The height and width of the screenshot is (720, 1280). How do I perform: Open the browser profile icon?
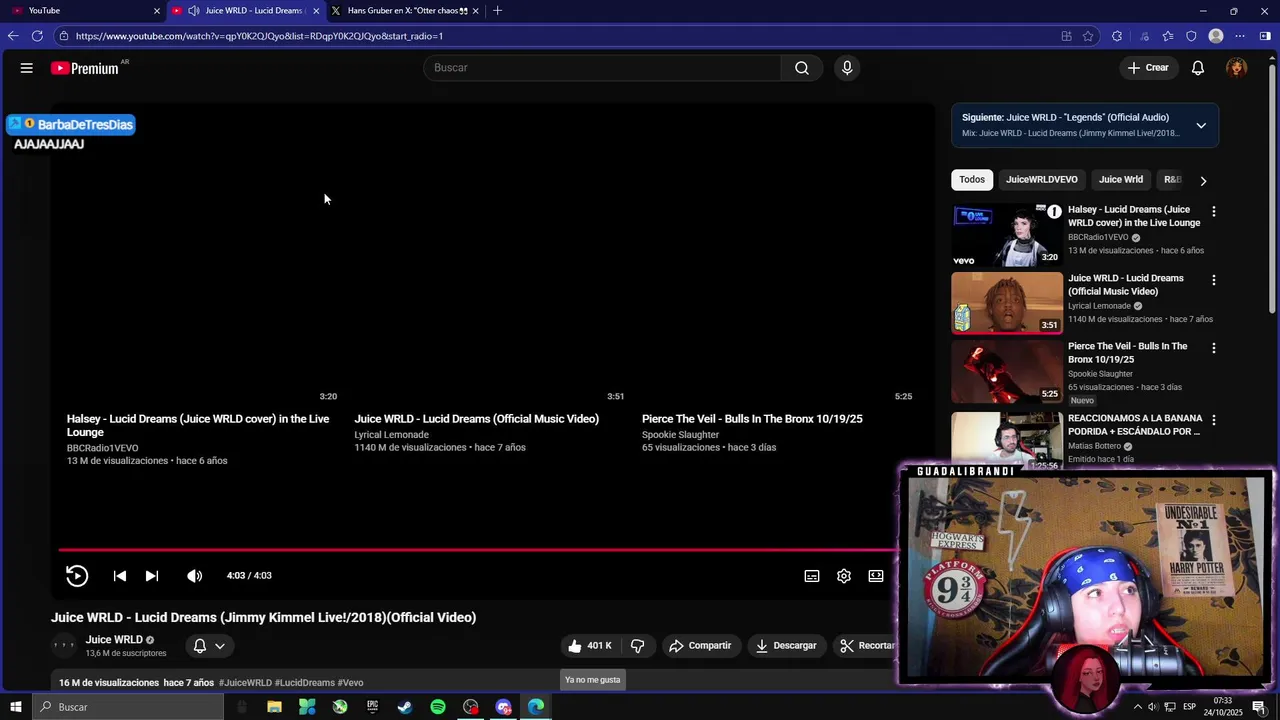pos(1216,36)
